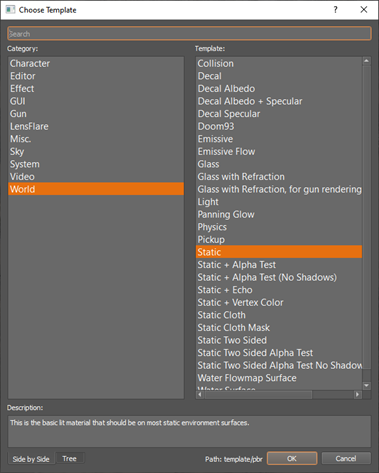The image size is (379, 473).
Task: Select the Sky category
Action: pyautogui.click(x=96, y=151)
